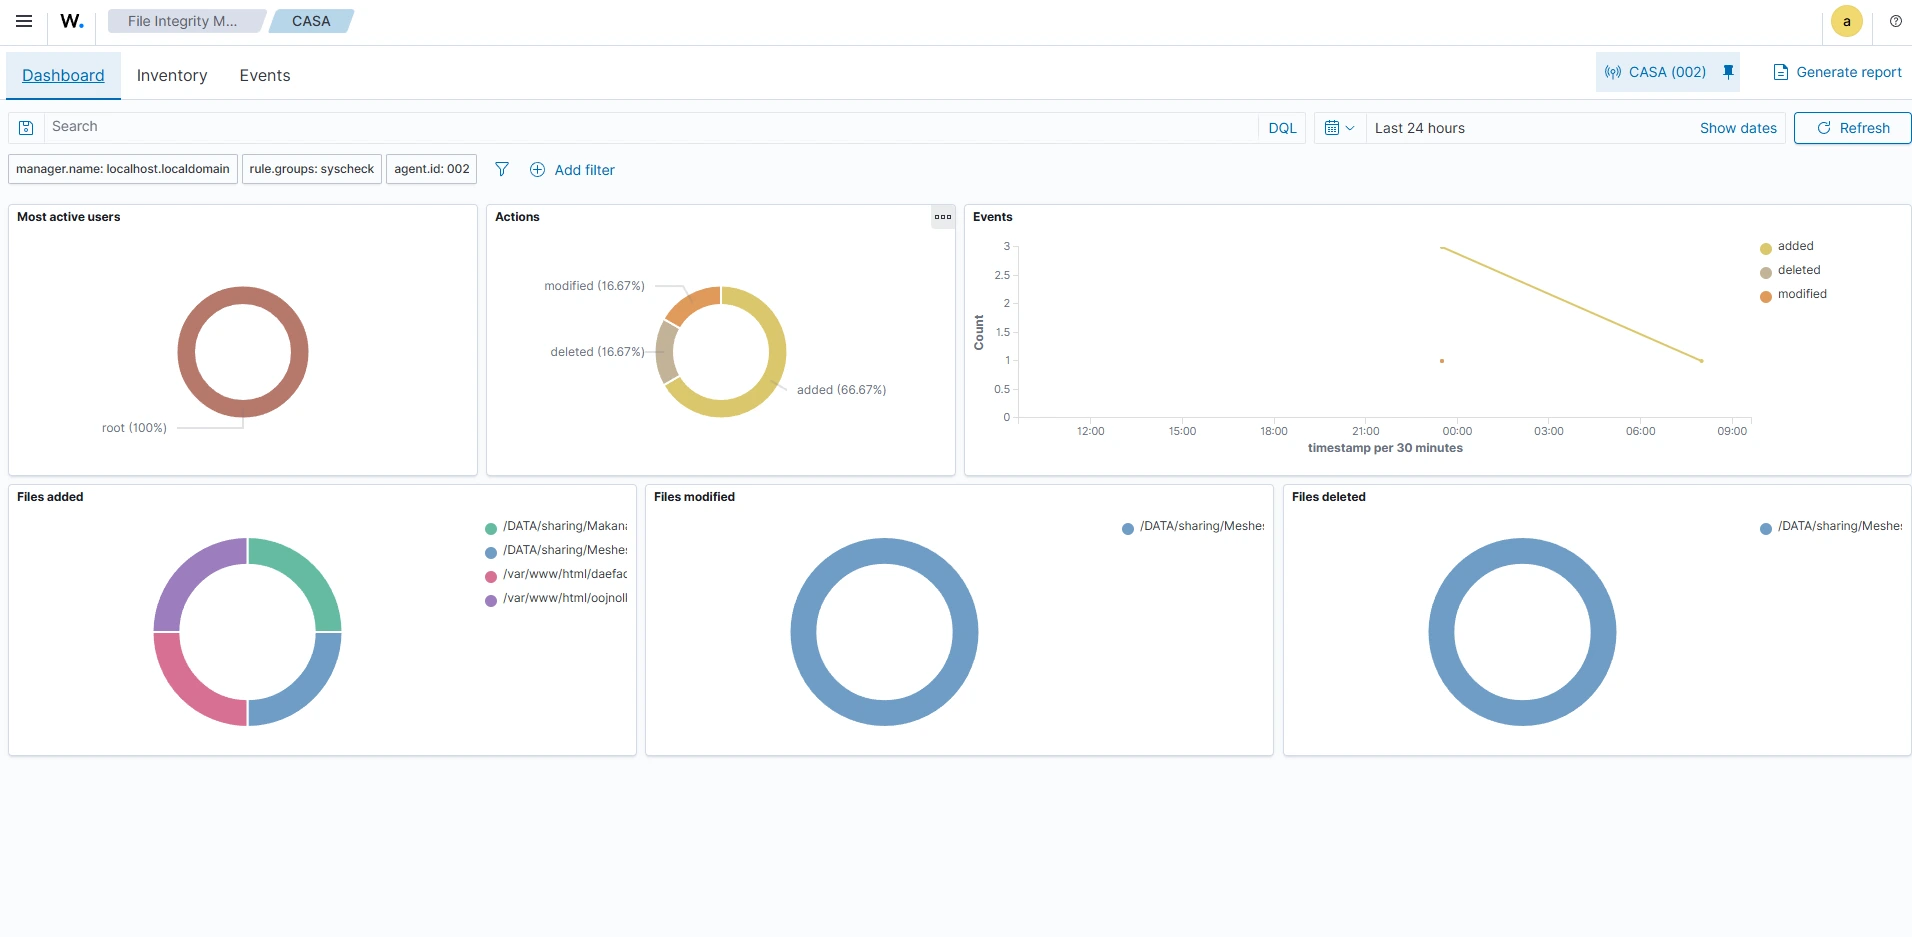Viewport: 1912px width, 937px height.
Task: Click the change all filters icon
Action: (502, 169)
